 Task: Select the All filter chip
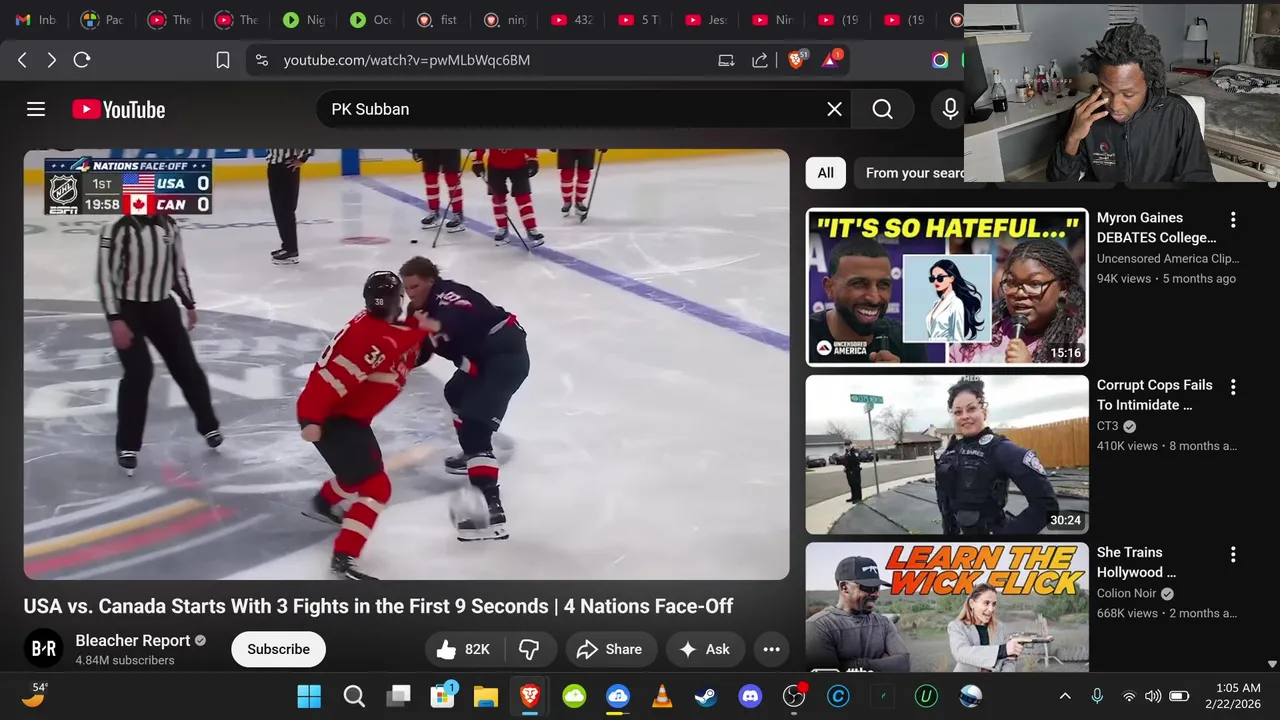pos(825,173)
